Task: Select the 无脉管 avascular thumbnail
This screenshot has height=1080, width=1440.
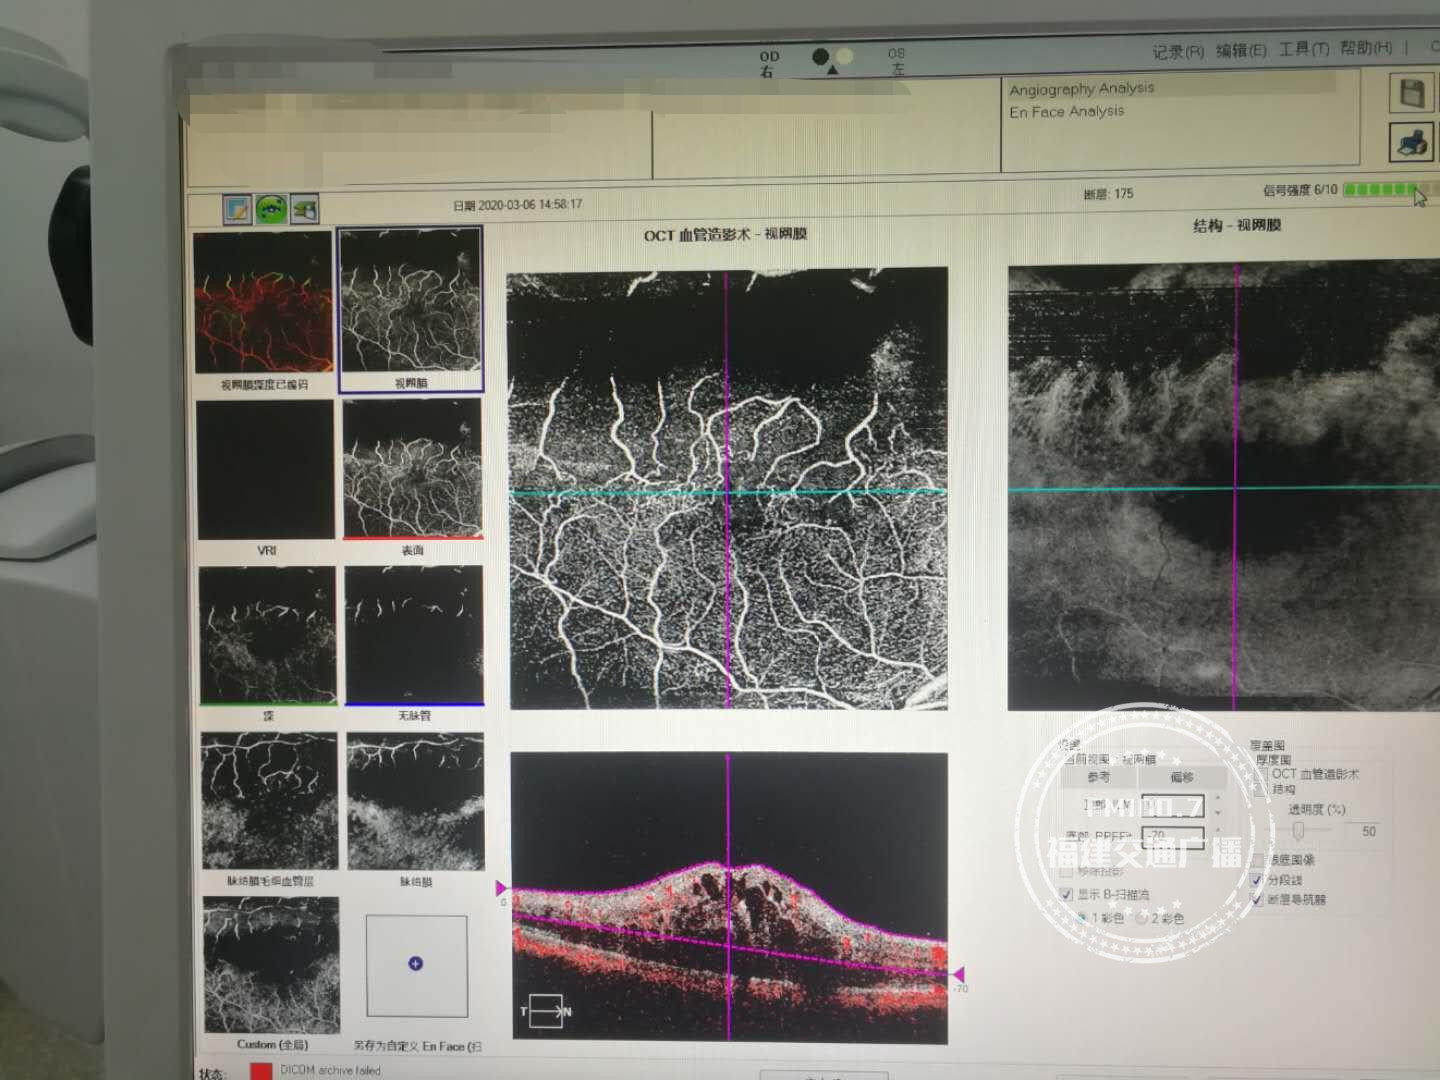Action: (x=414, y=635)
